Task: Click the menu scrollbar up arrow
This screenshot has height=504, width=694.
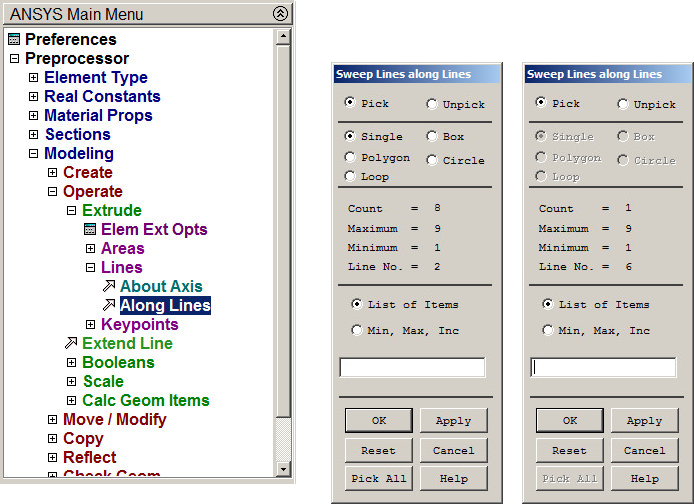Action: point(284,37)
